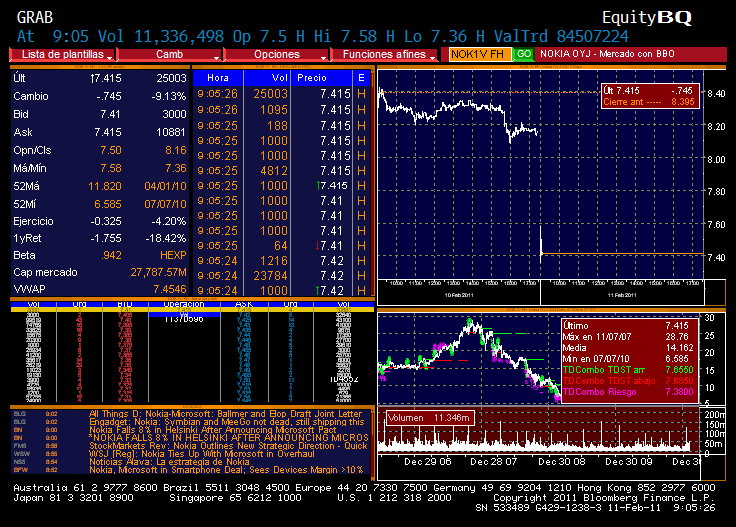Click the Dec 28 07 axis label
Screen dimensions: 736x527
493,462
